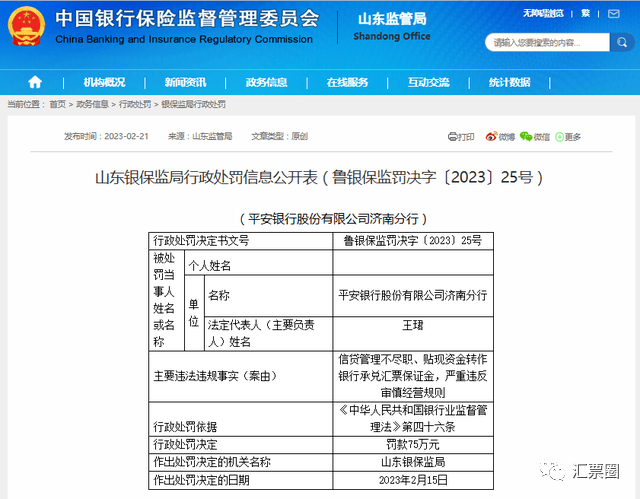Click the search magnifier button
Viewport: 640px width, 499px height.
tap(622, 42)
